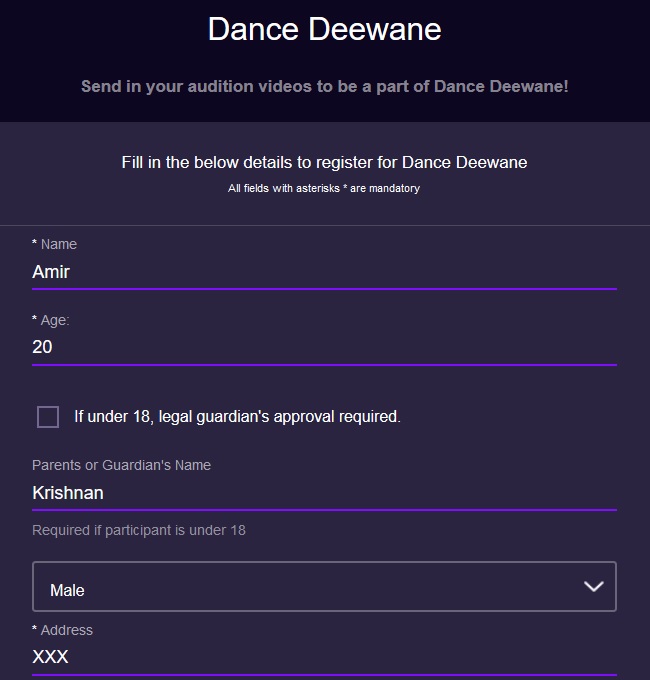Click the 'Send in your audition videos' subtitle

(324, 87)
